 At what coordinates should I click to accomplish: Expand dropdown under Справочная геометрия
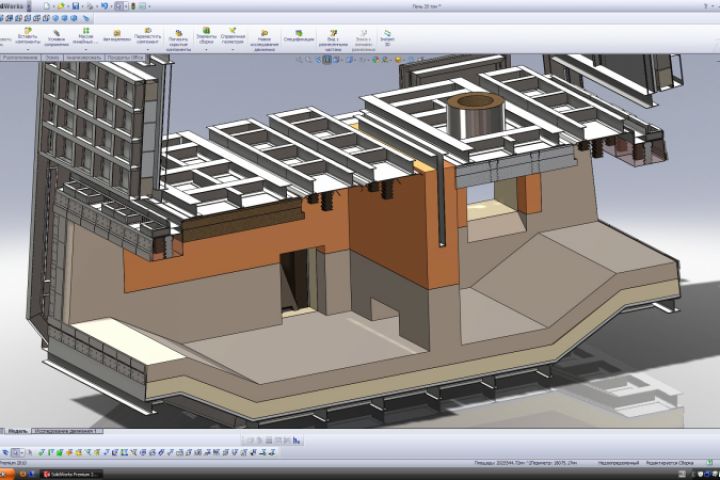coord(233,49)
